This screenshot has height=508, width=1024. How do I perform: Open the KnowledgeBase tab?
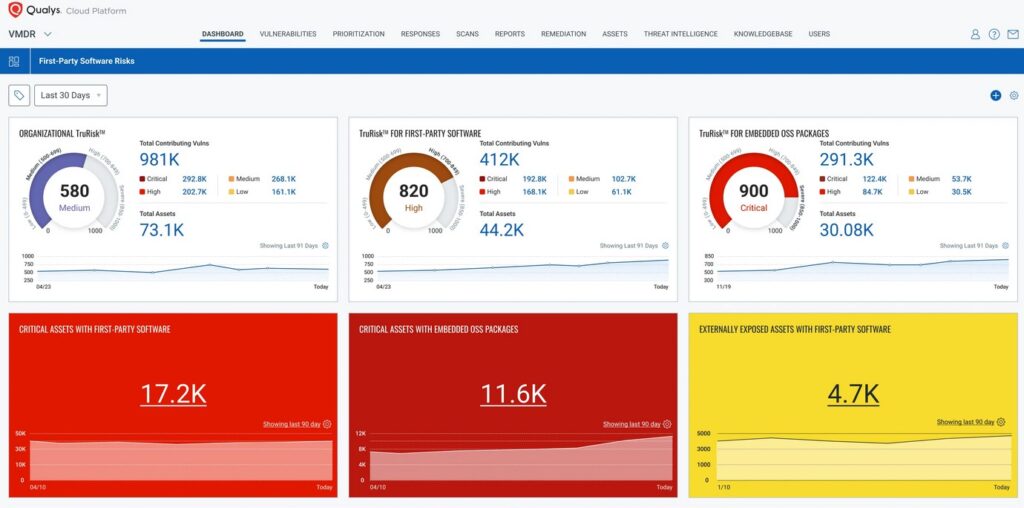tap(763, 34)
